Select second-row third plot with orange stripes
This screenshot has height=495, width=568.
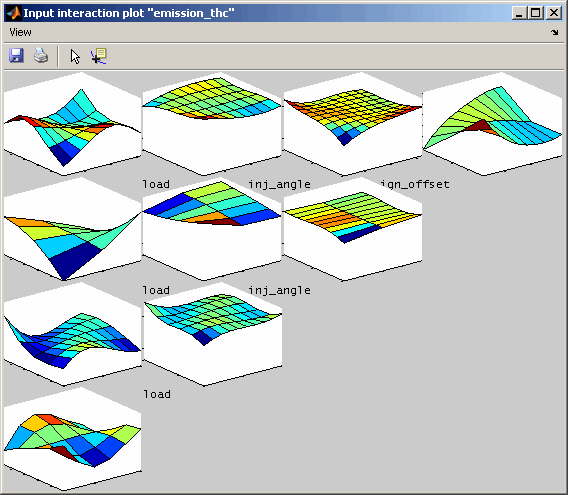352,229
